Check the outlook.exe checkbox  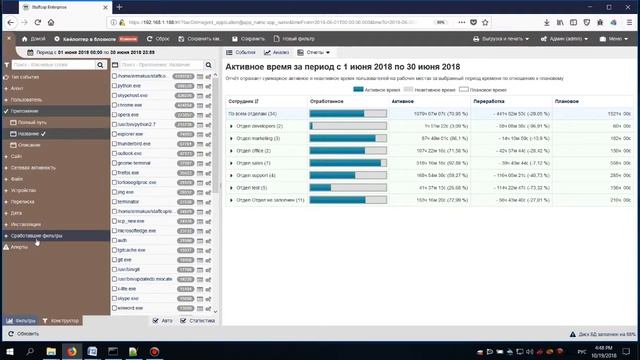[x=115, y=153]
